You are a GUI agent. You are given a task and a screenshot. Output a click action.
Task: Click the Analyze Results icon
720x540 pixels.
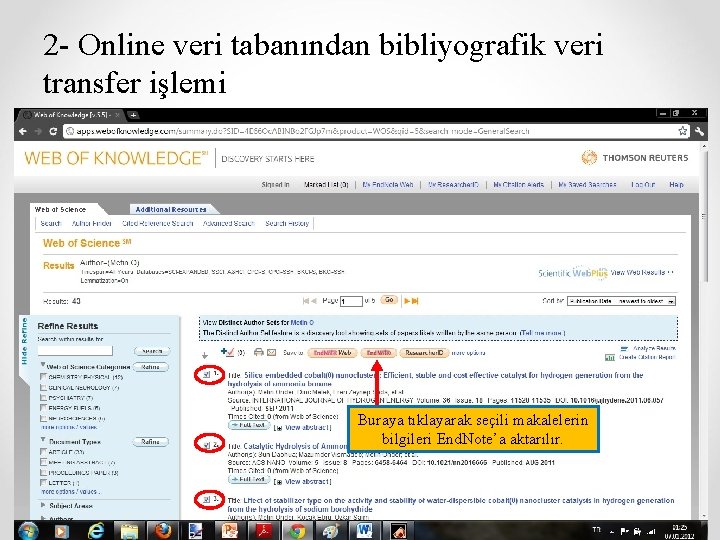(624, 349)
